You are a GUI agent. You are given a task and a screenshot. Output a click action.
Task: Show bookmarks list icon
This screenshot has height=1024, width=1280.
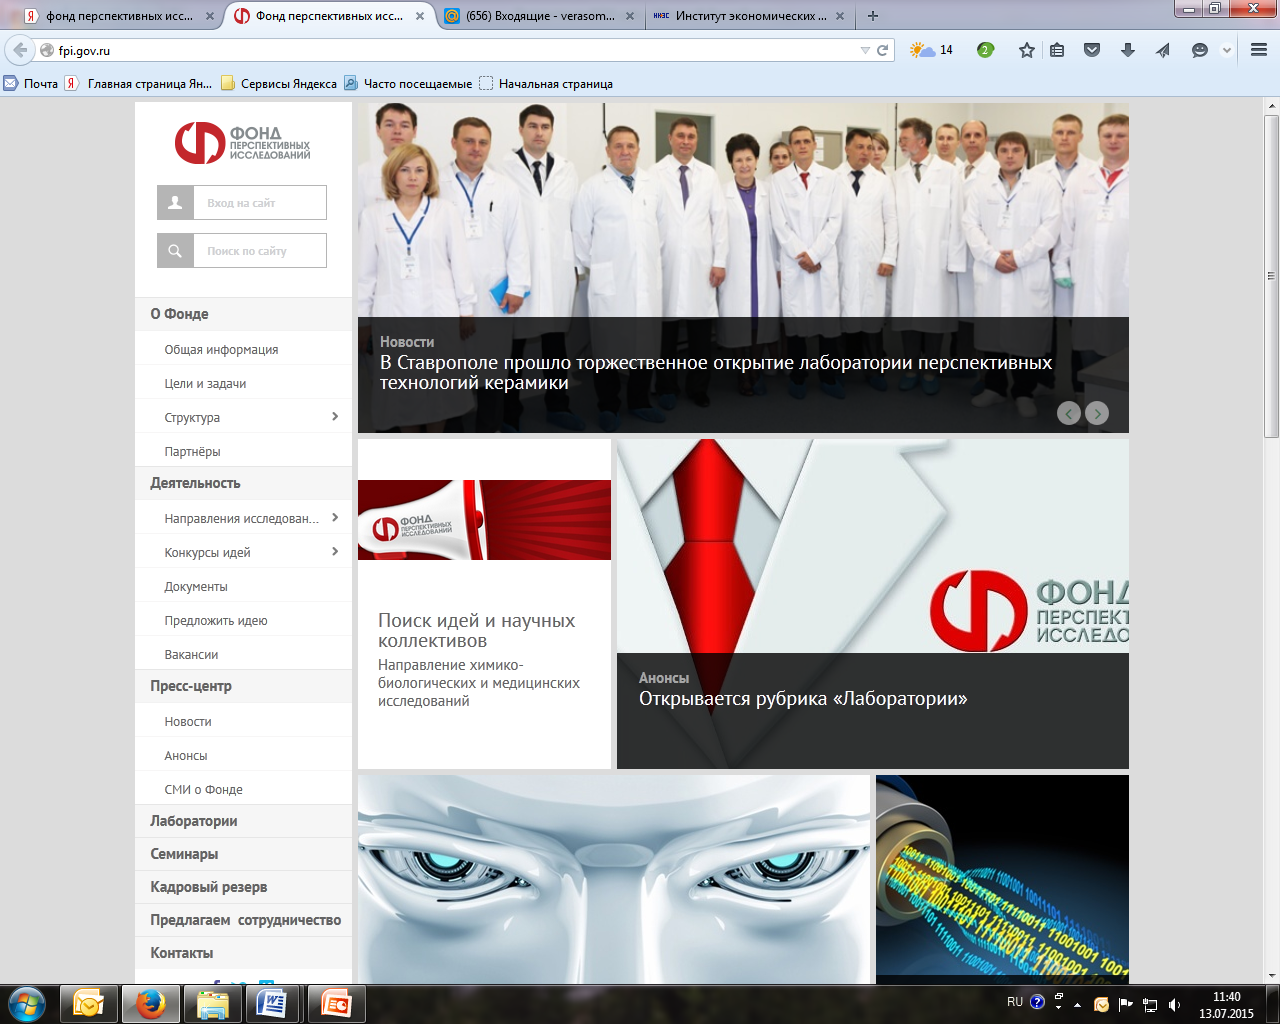pyautogui.click(x=1057, y=50)
